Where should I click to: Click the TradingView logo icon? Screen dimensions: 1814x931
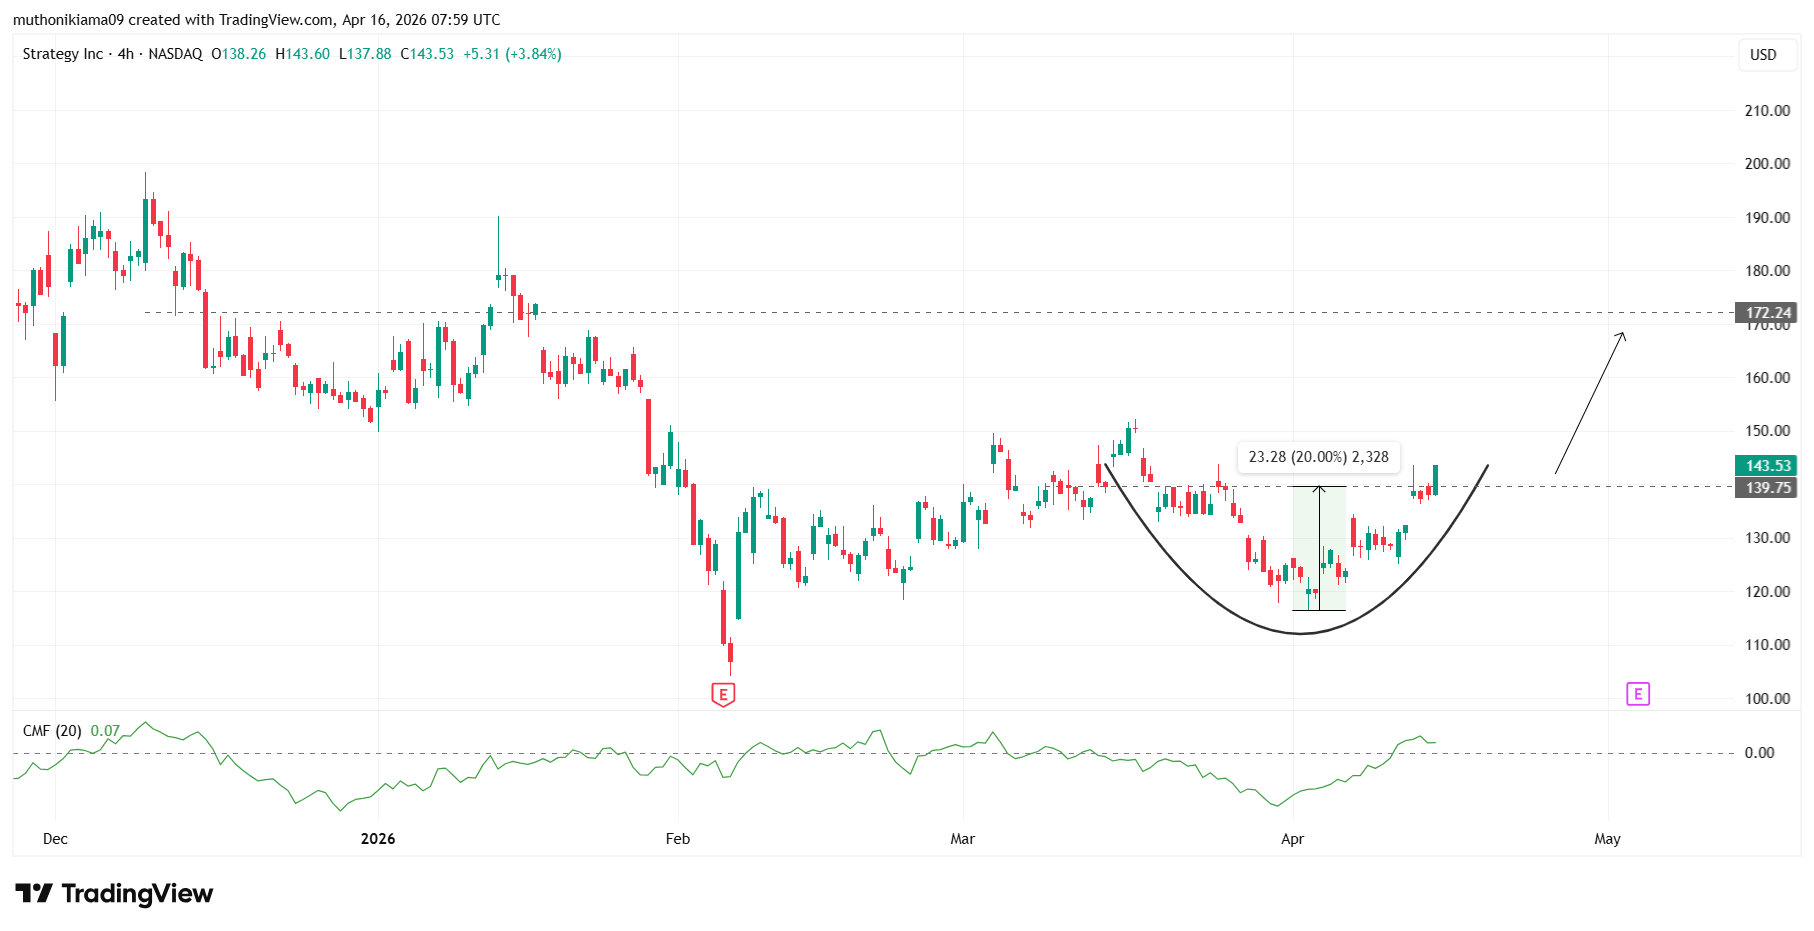(x=34, y=893)
